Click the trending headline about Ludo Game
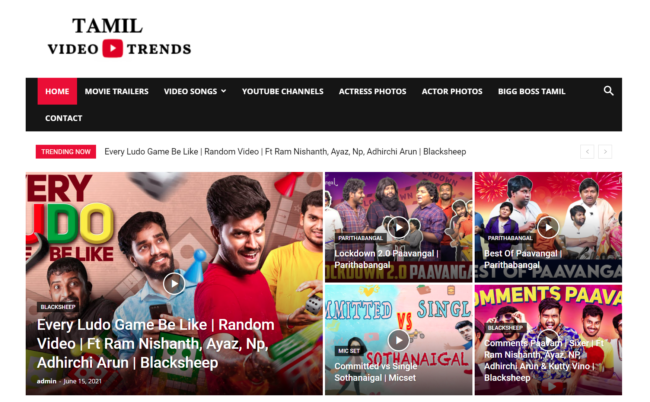The image size is (650, 402). click(x=285, y=152)
